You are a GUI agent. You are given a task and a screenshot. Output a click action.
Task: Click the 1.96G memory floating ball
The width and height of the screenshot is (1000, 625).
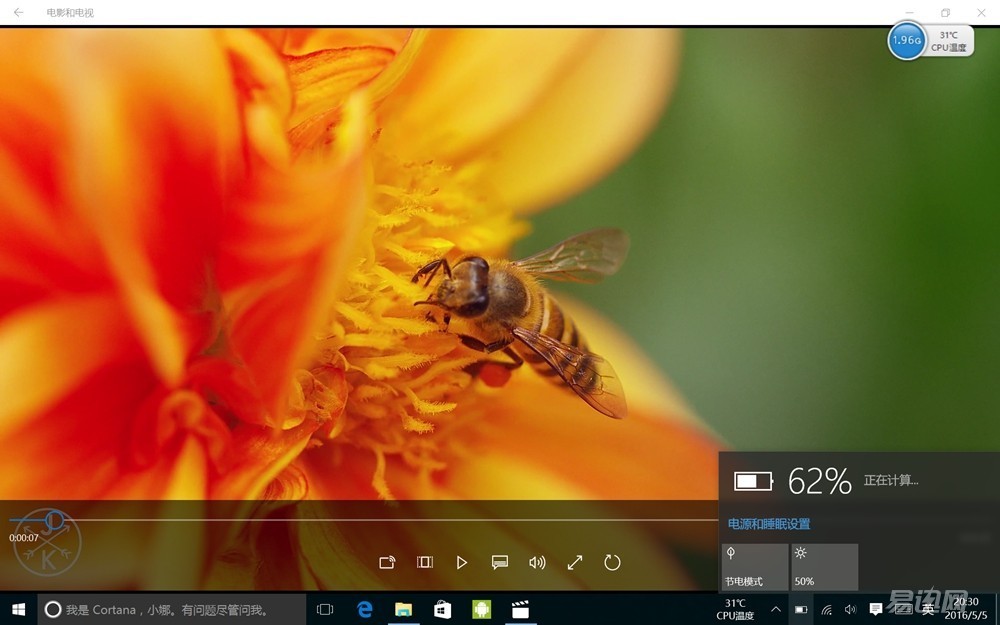[x=906, y=40]
